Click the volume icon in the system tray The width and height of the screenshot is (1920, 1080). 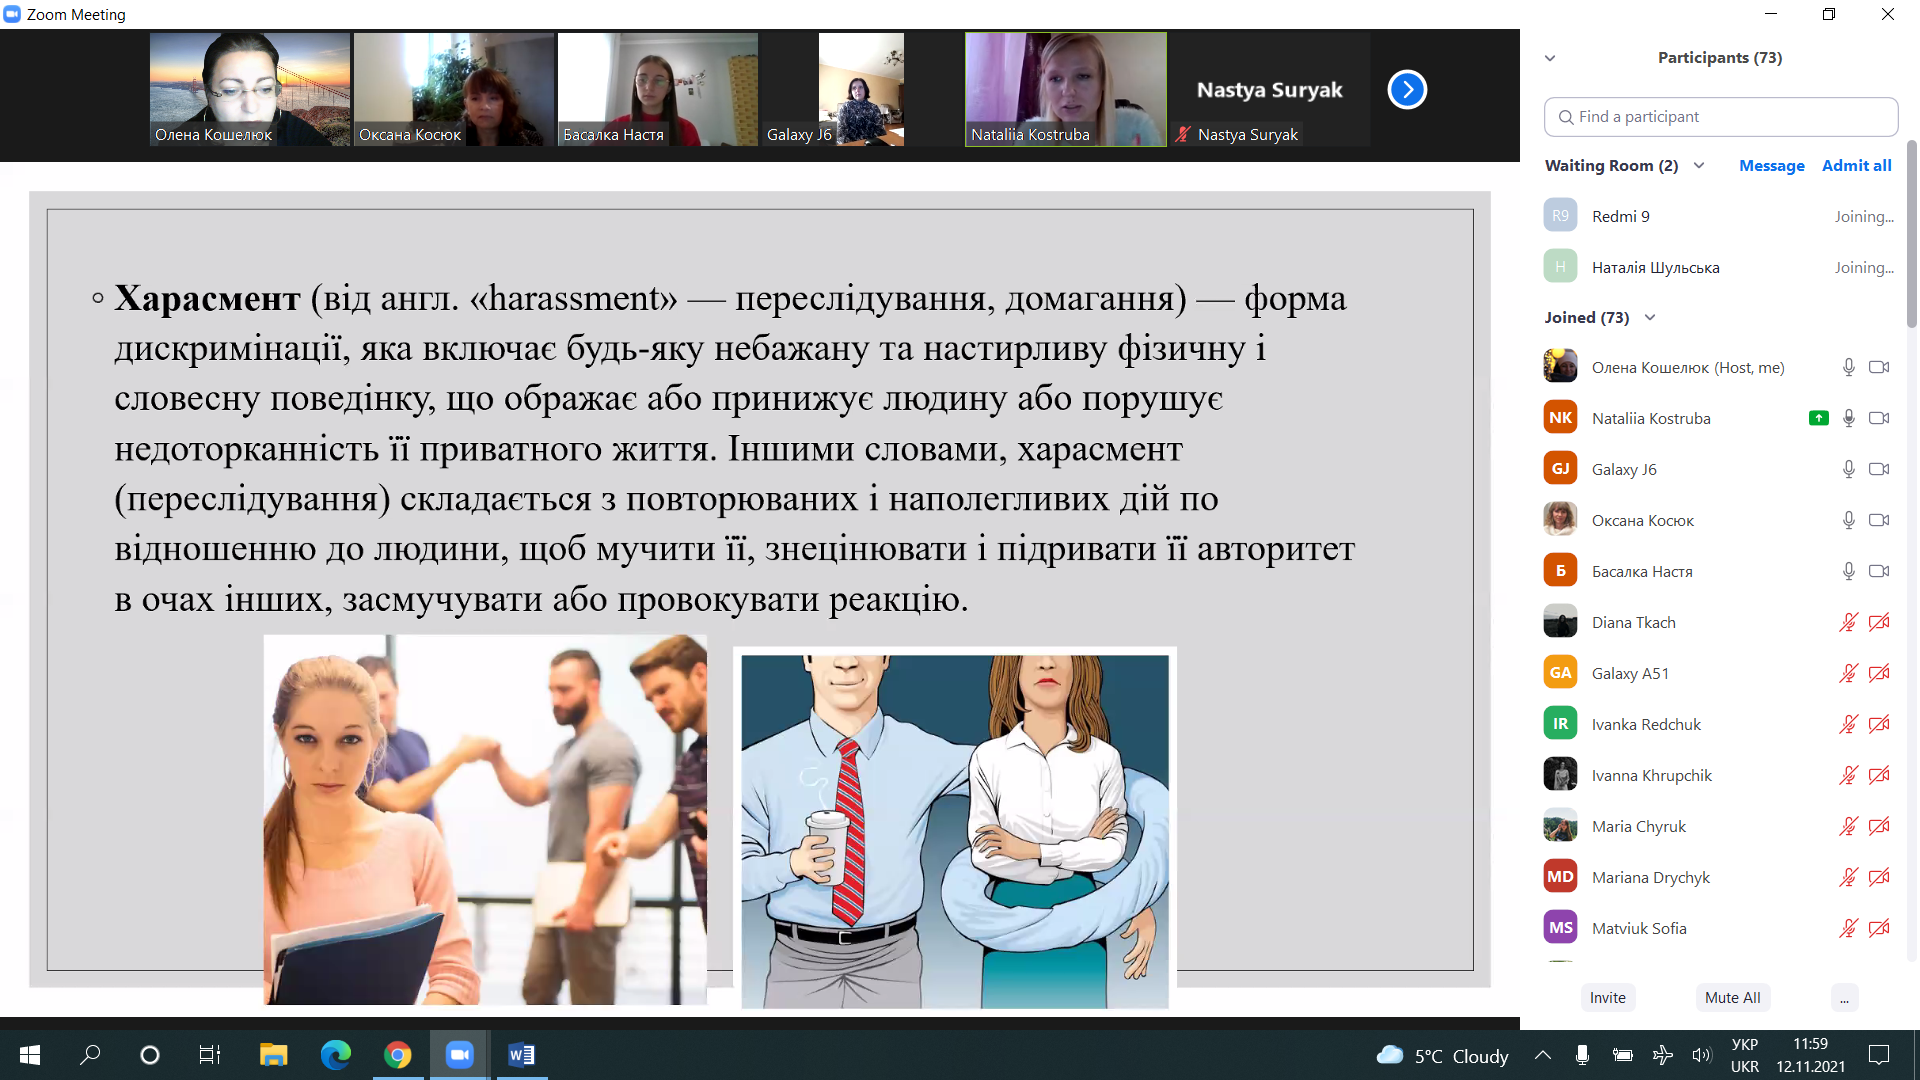1701,1055
